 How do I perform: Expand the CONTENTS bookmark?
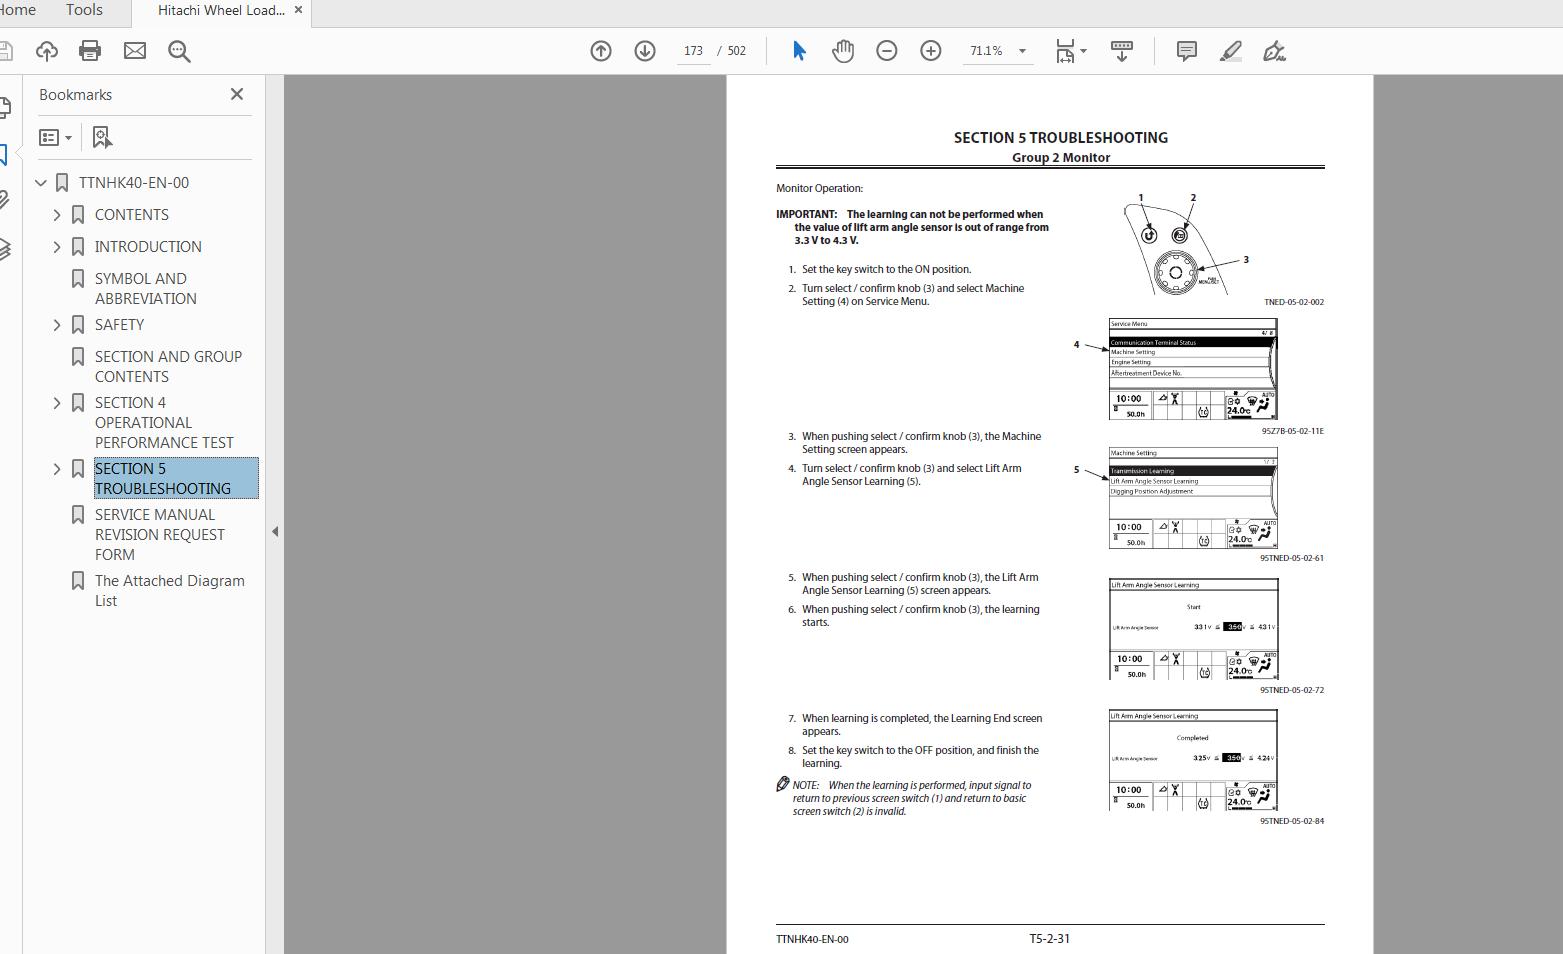pyautogui.click(x=57, y=214)
